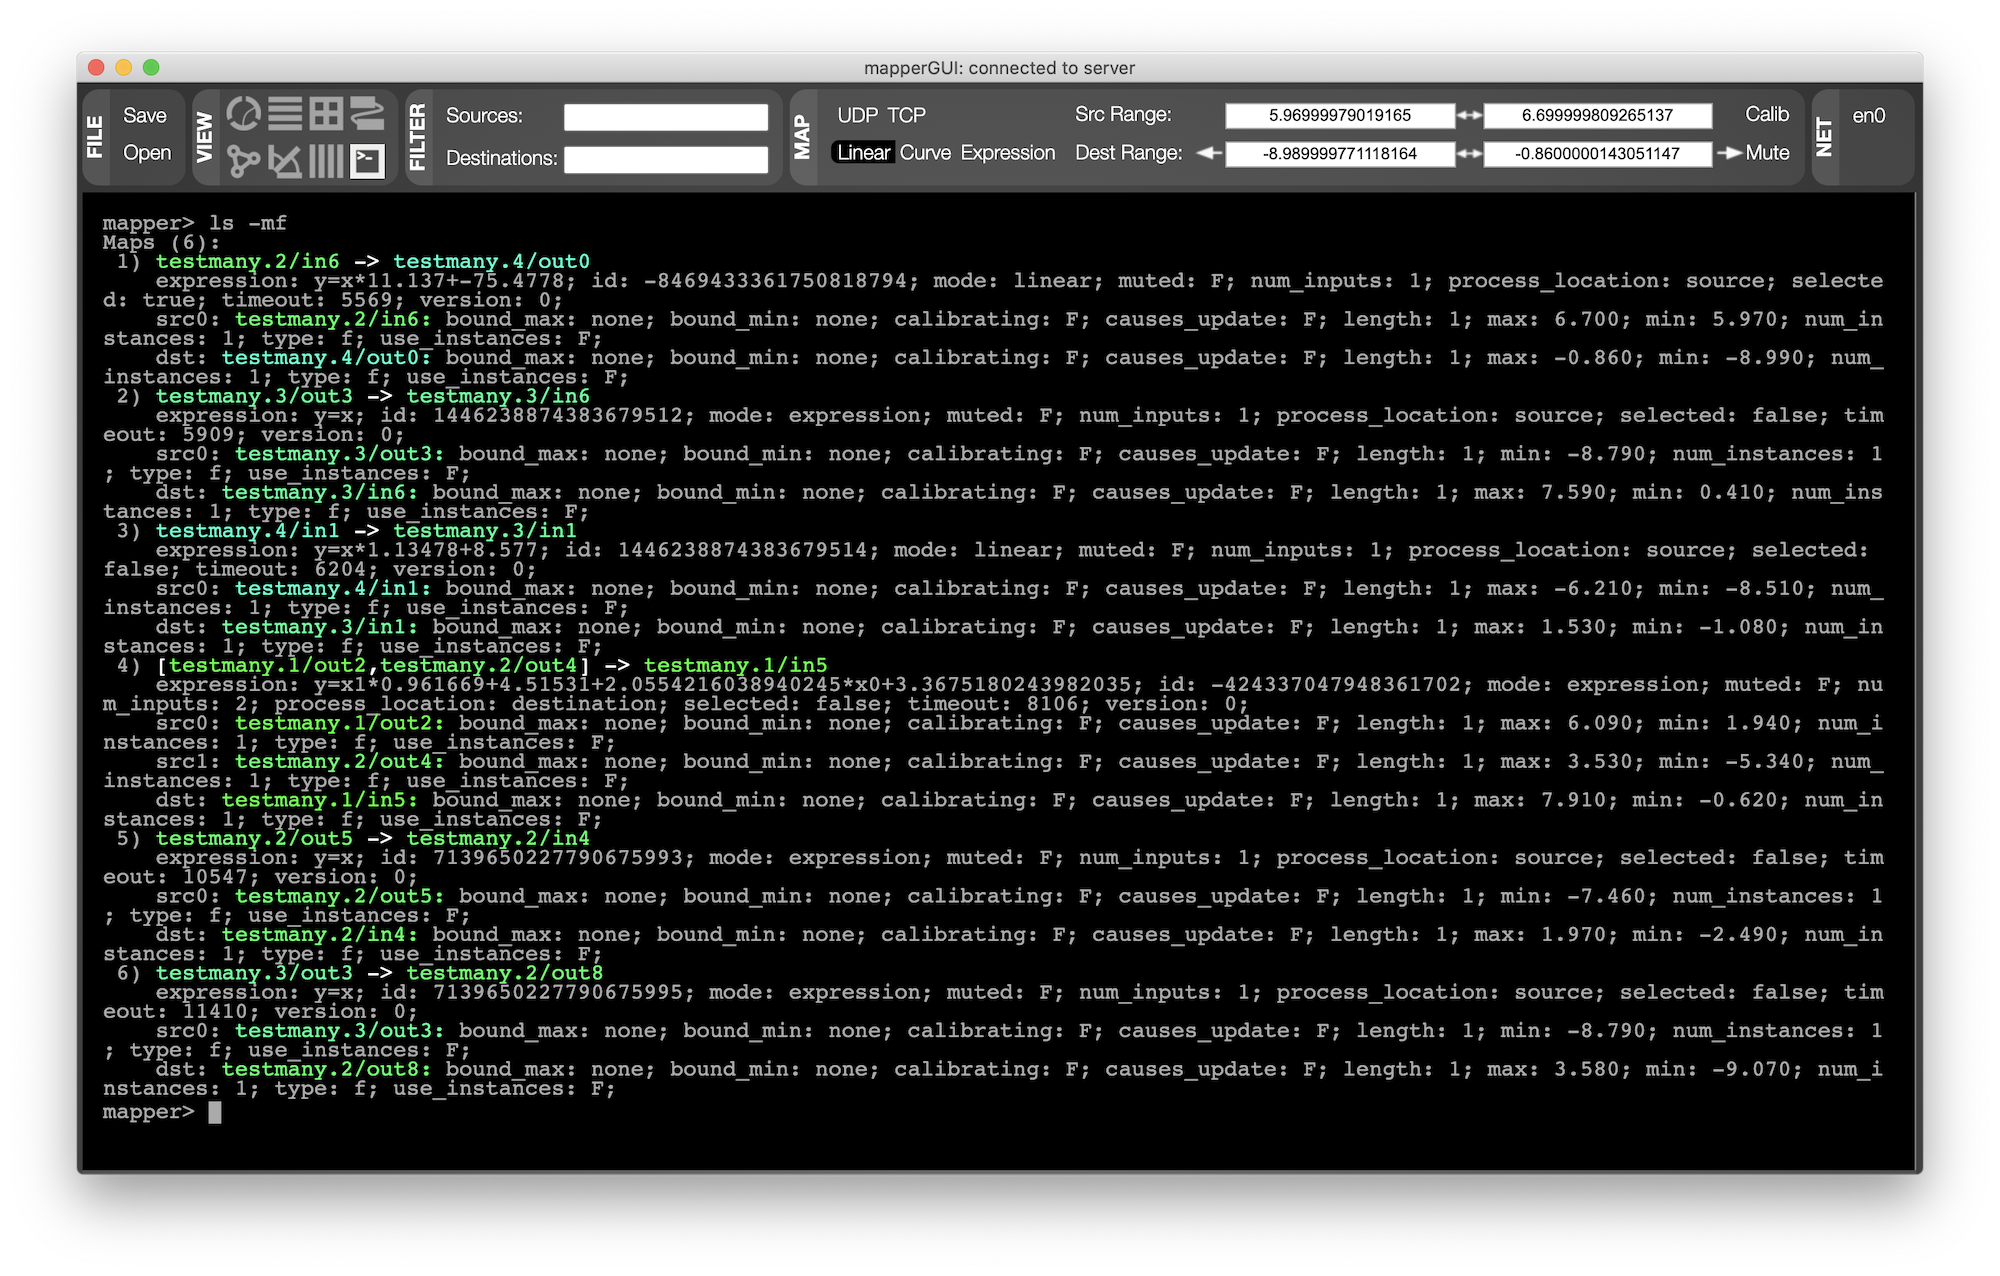Switch to the grid view icon
The image size is (2000, 1276).
326,114
